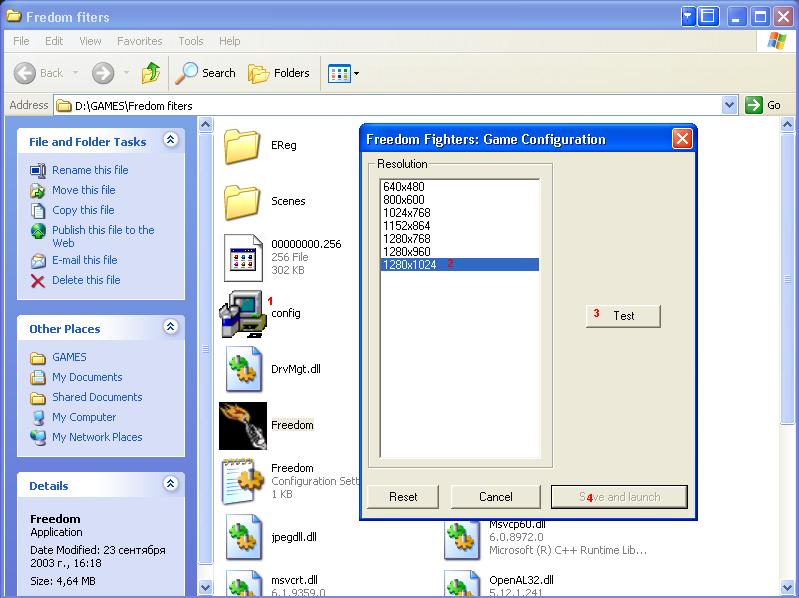799x598 pixels.
Task: Click the Reset button
Action: (403, 497)
